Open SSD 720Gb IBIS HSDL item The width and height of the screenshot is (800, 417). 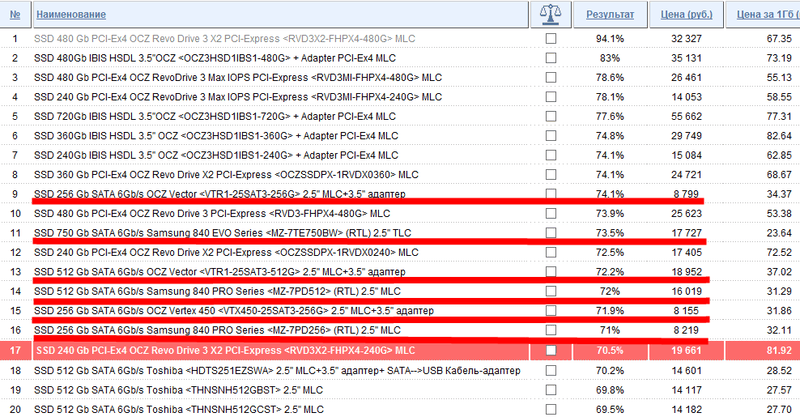click(x=215, y=116)
